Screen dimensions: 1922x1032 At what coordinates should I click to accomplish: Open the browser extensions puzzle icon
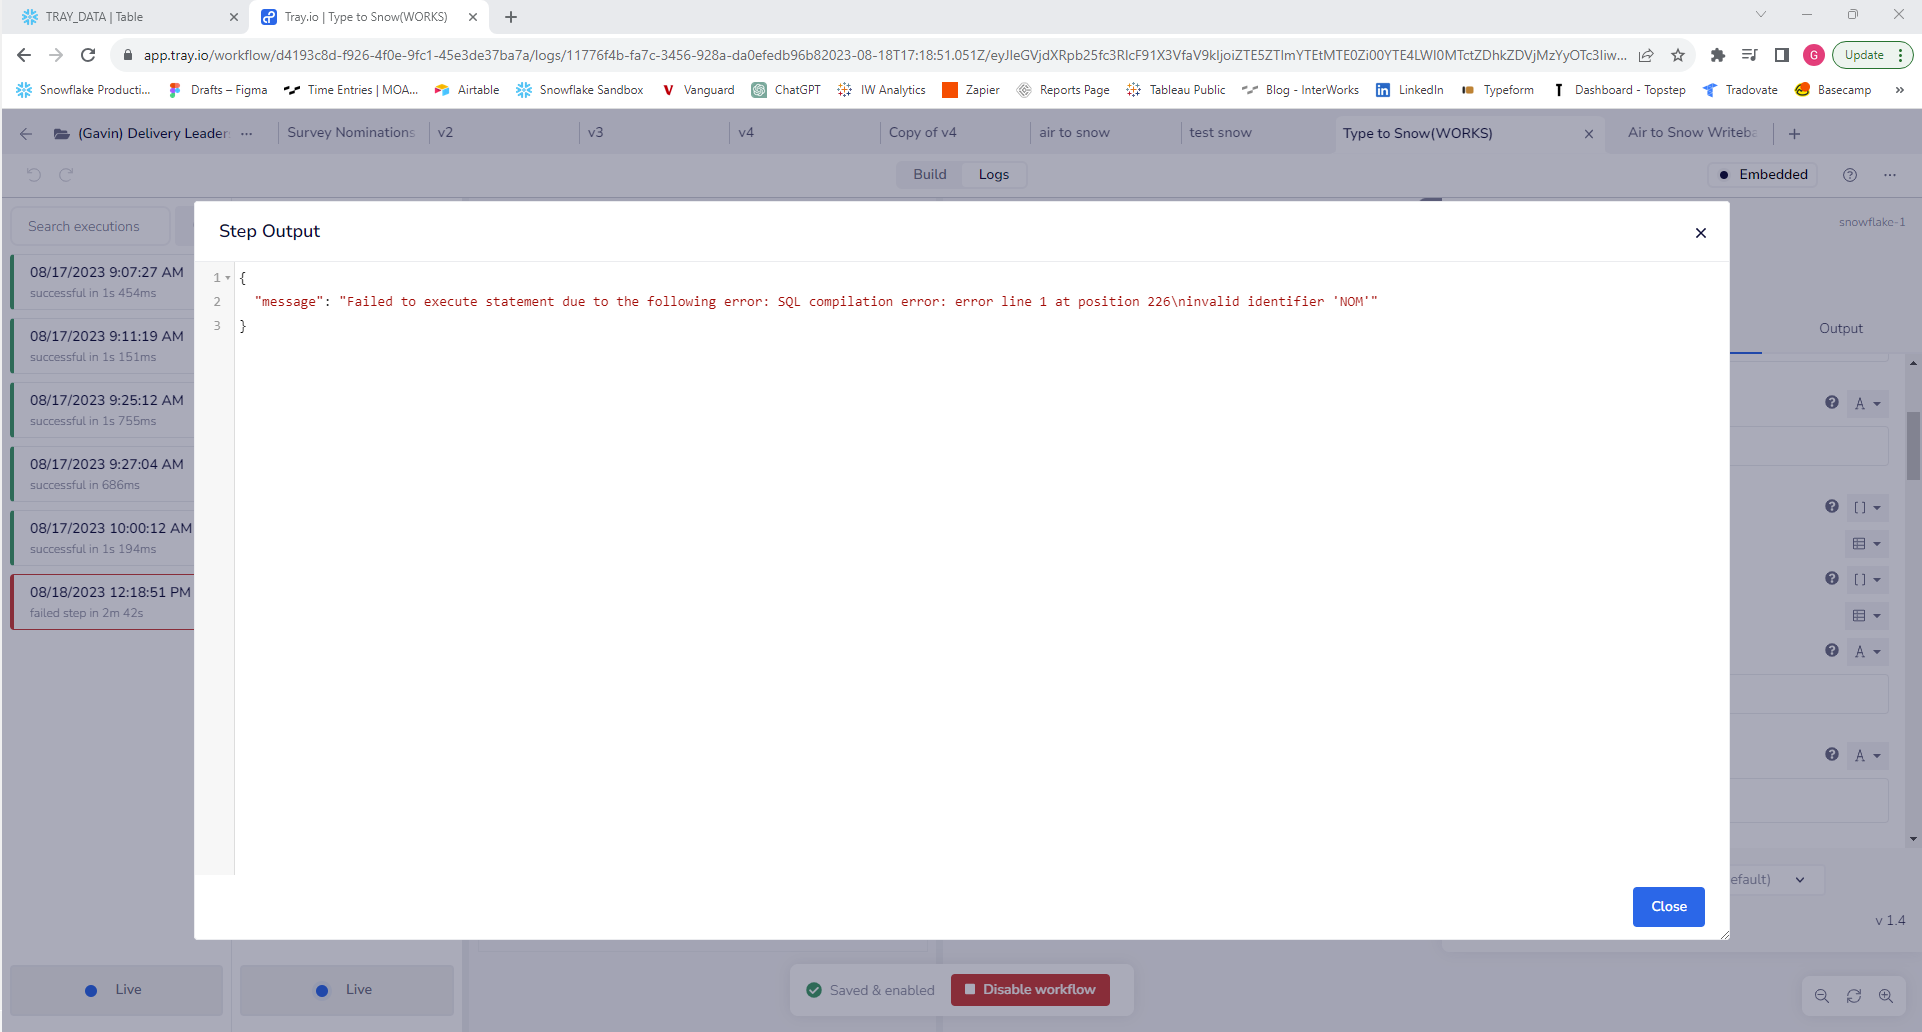pyautogui.click(x=1718, y=55)
